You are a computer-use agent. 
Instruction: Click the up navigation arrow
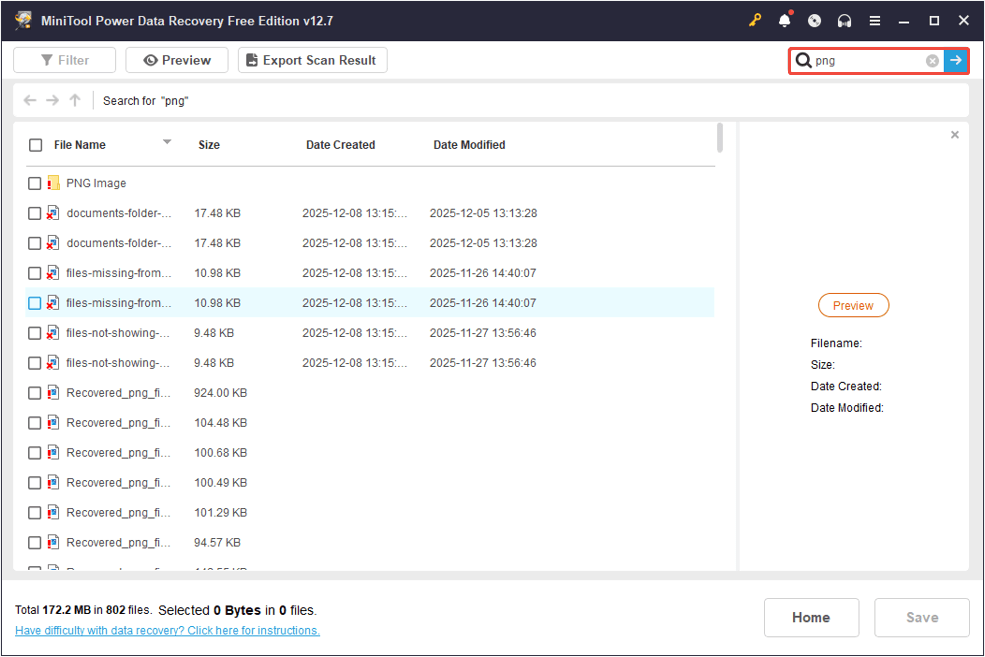click(x=74, y=100)
